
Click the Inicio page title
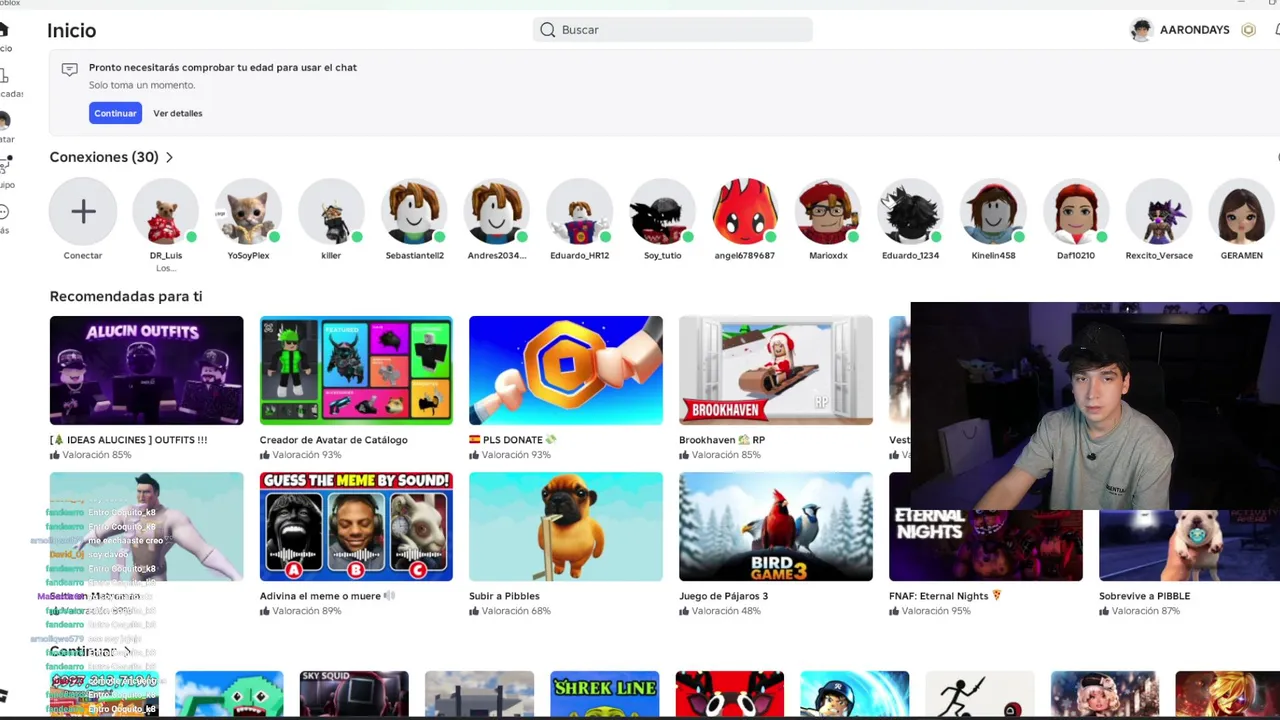72,31
